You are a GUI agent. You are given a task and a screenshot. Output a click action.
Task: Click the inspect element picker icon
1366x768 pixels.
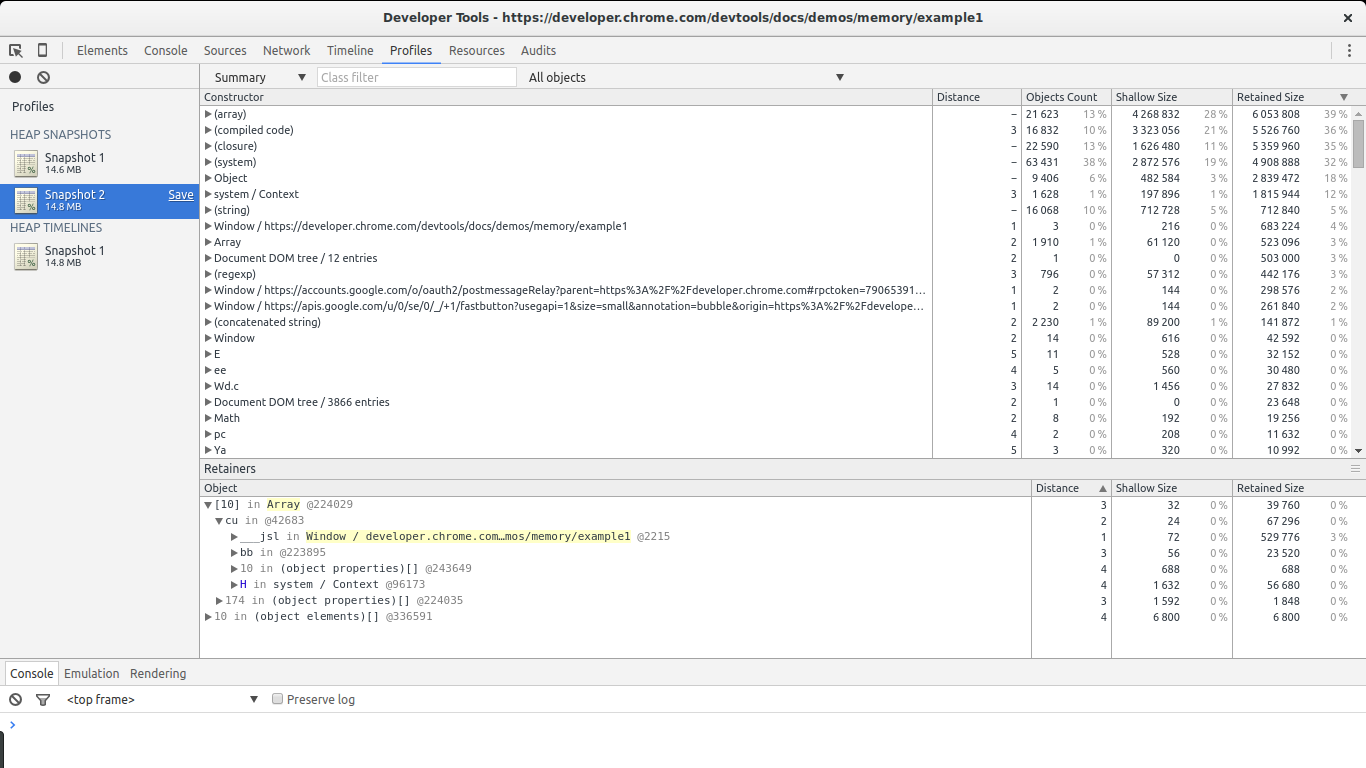[x=16, y=50]
